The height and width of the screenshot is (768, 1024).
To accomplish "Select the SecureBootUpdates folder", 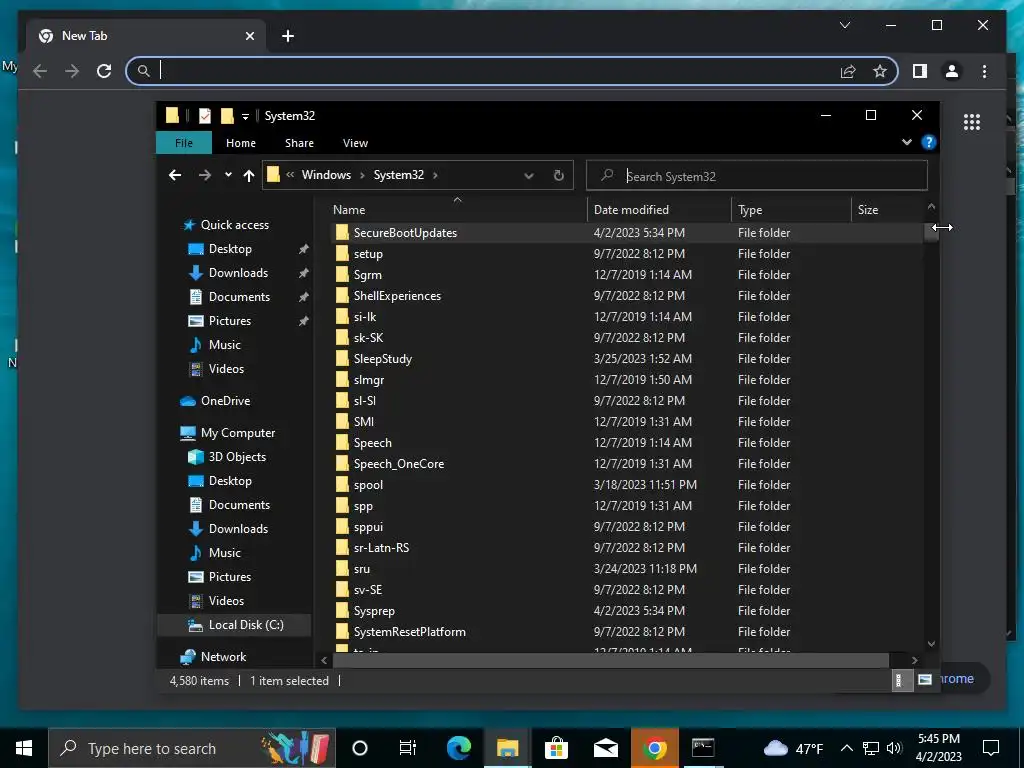I will click(x=405, y=232).
